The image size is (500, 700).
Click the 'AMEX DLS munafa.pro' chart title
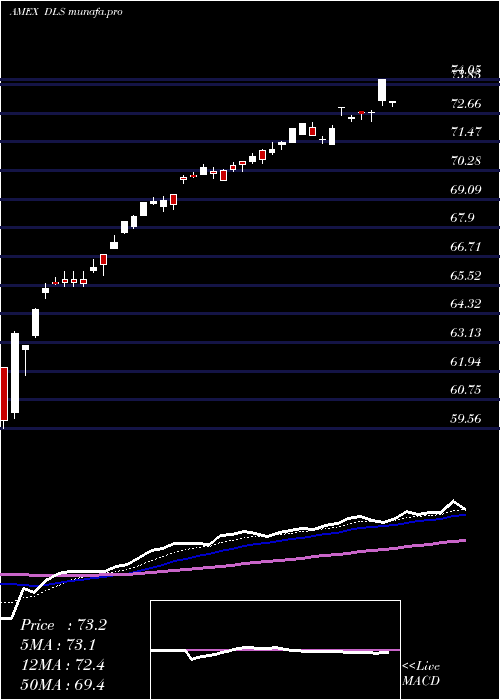[x=66, y=12]
